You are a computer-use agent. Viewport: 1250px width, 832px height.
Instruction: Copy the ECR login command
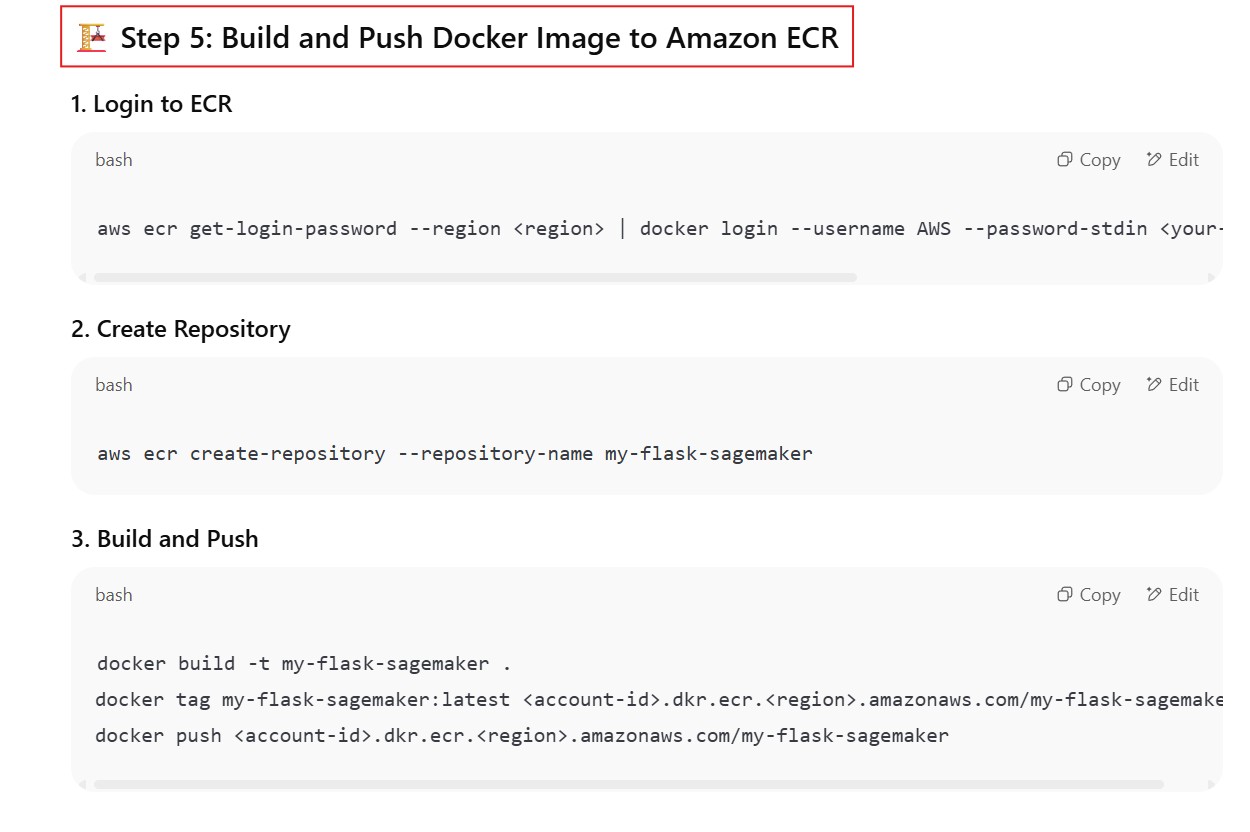[1088, 160]
